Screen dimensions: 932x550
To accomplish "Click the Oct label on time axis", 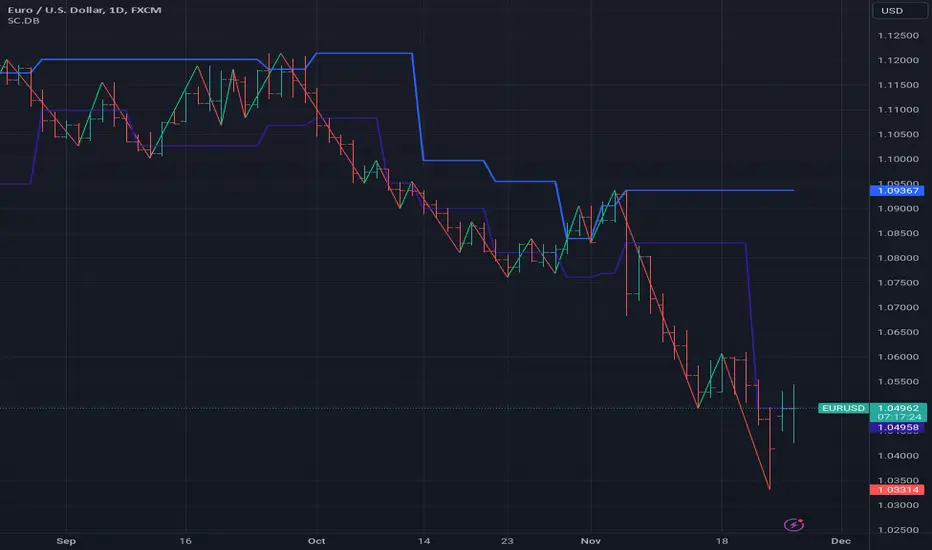I will [x=316, y=541].
